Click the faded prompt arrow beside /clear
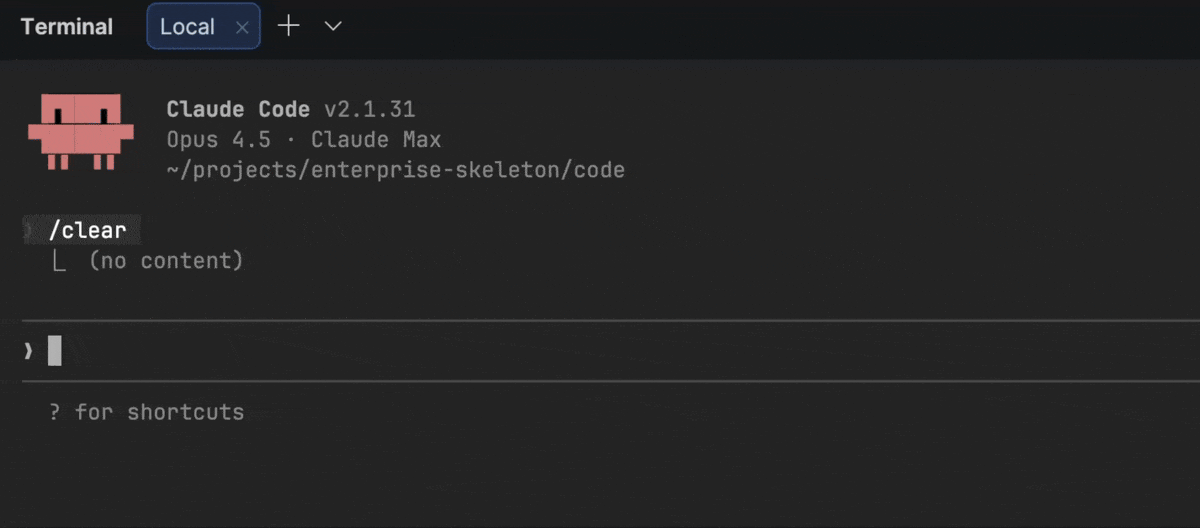The image size is (1200, 528). pyautogui.click(x=28, y=230)
